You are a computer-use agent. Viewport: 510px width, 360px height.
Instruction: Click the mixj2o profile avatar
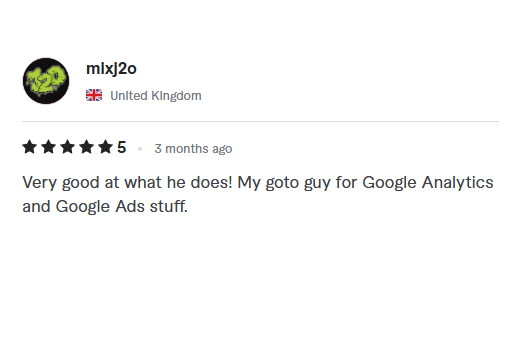click(46, 81)
